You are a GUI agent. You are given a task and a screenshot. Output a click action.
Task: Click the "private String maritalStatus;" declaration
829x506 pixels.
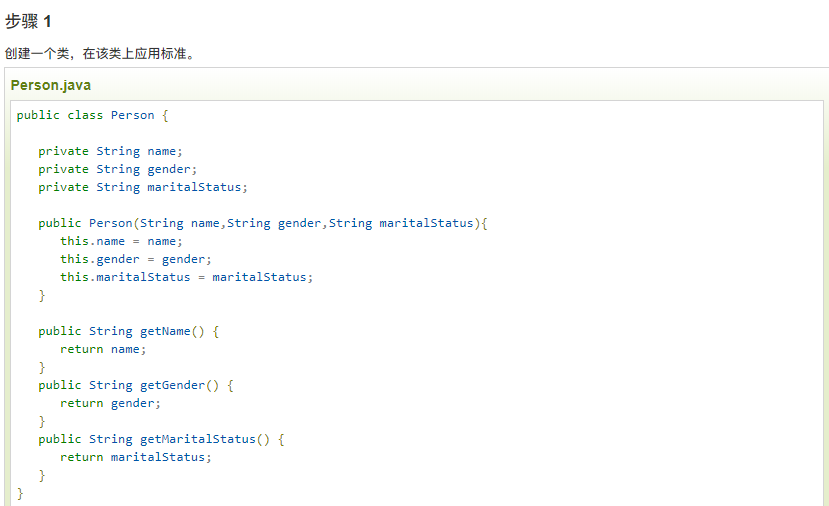pyautogui.click(x=142, y=187)
